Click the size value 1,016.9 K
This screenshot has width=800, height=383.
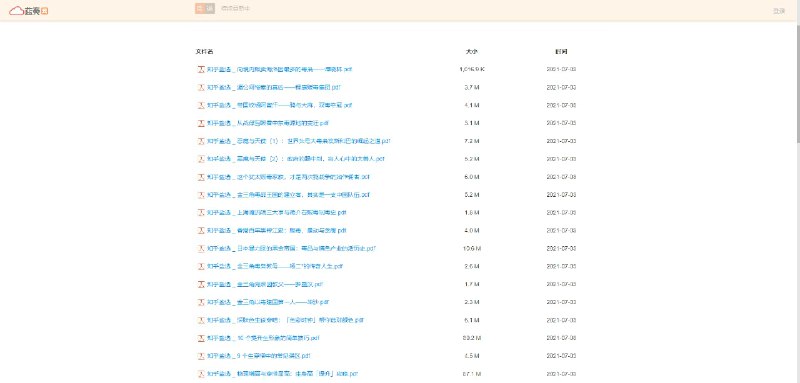(x=471, y=69)
